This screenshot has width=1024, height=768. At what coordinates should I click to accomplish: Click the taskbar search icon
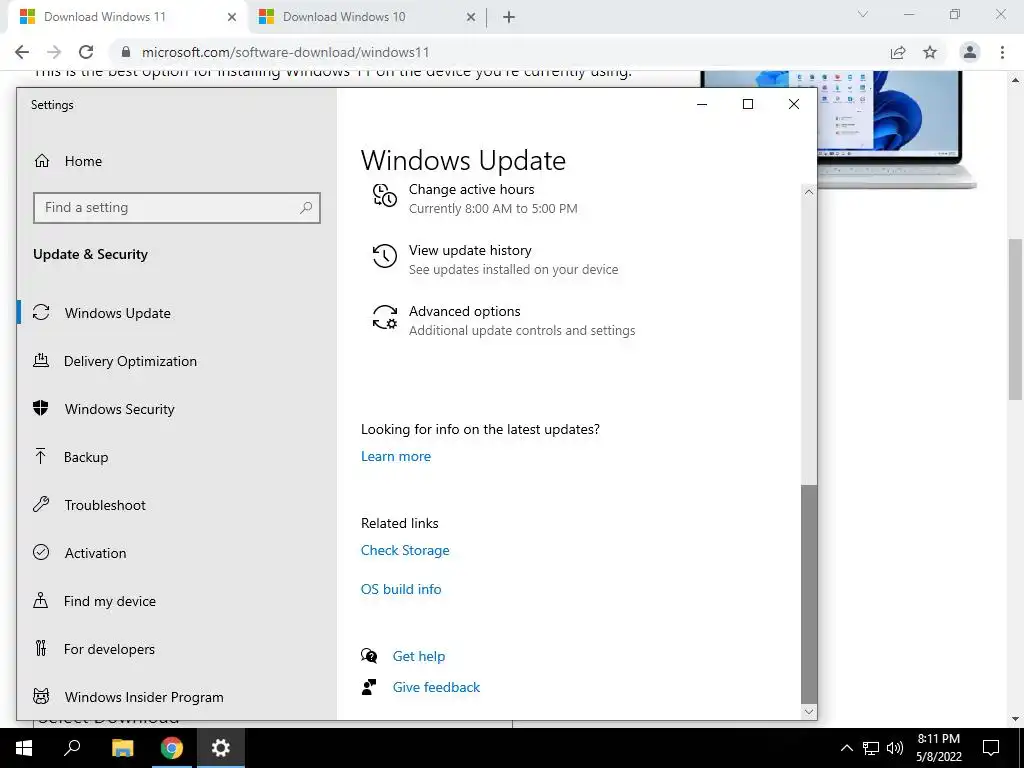pyautogui.click(x=72, y=748)
